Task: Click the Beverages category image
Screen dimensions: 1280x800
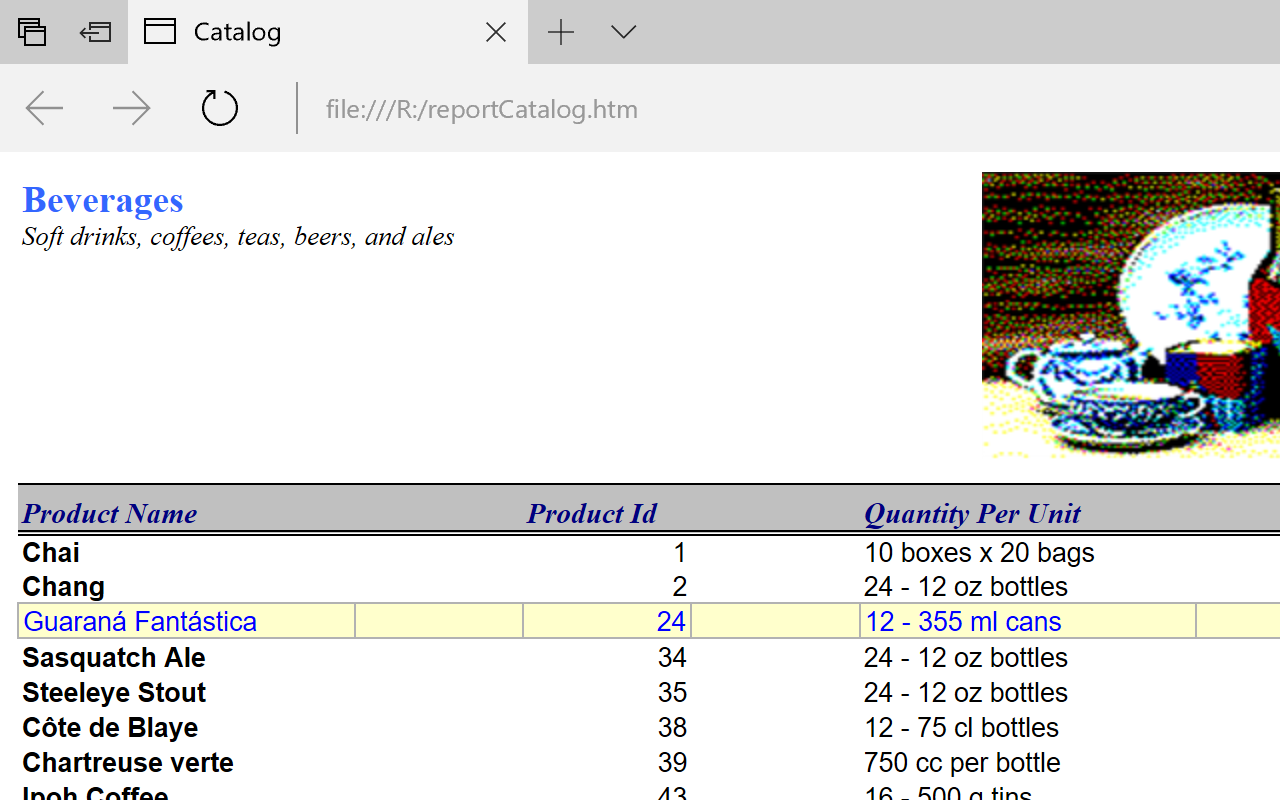Action: click(x=1130, y=315)
